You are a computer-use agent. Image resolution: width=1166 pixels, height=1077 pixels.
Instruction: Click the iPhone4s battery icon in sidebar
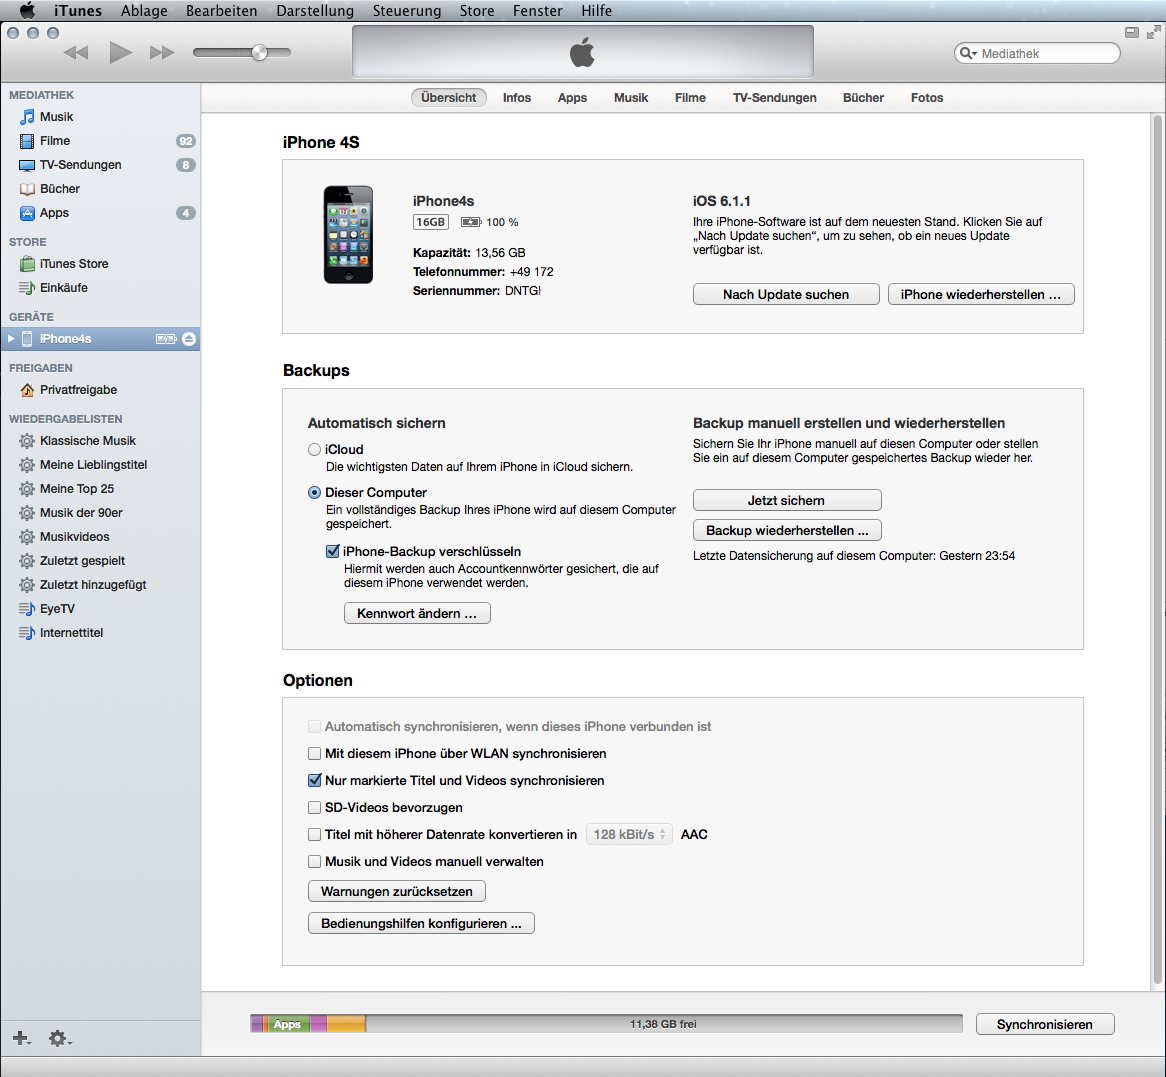(166, 339)
